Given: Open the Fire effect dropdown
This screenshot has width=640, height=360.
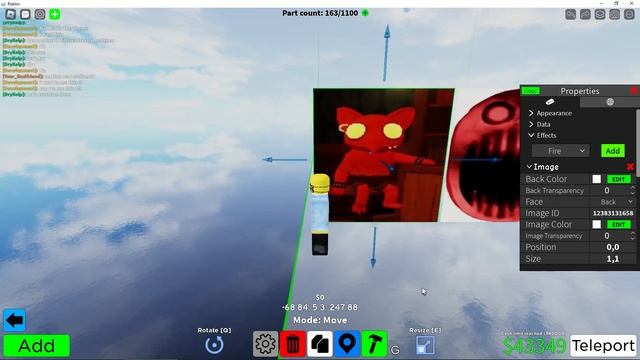Looking at the screenshot, I should (560, 151).
